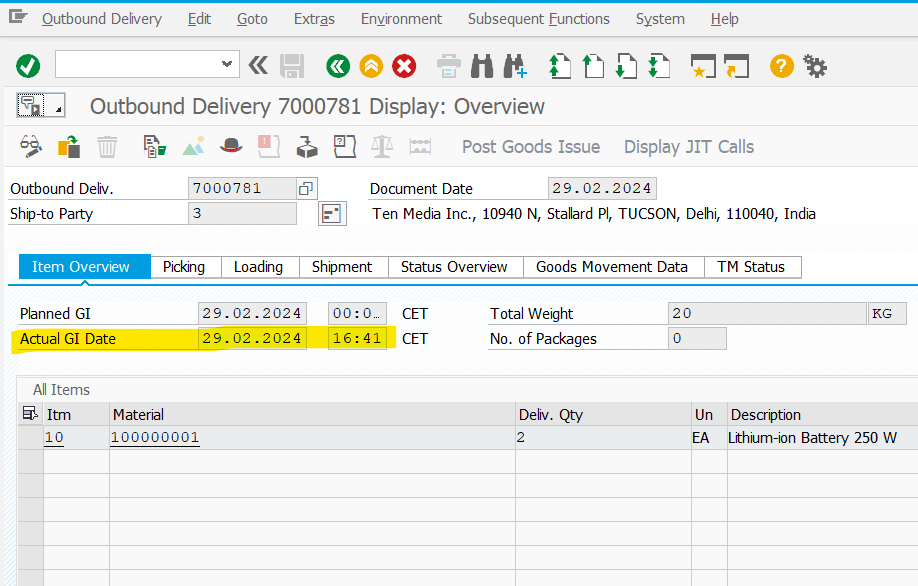Click the green Back arrow icon
This screenshot has width=918, height=586.
click(338, 66)
